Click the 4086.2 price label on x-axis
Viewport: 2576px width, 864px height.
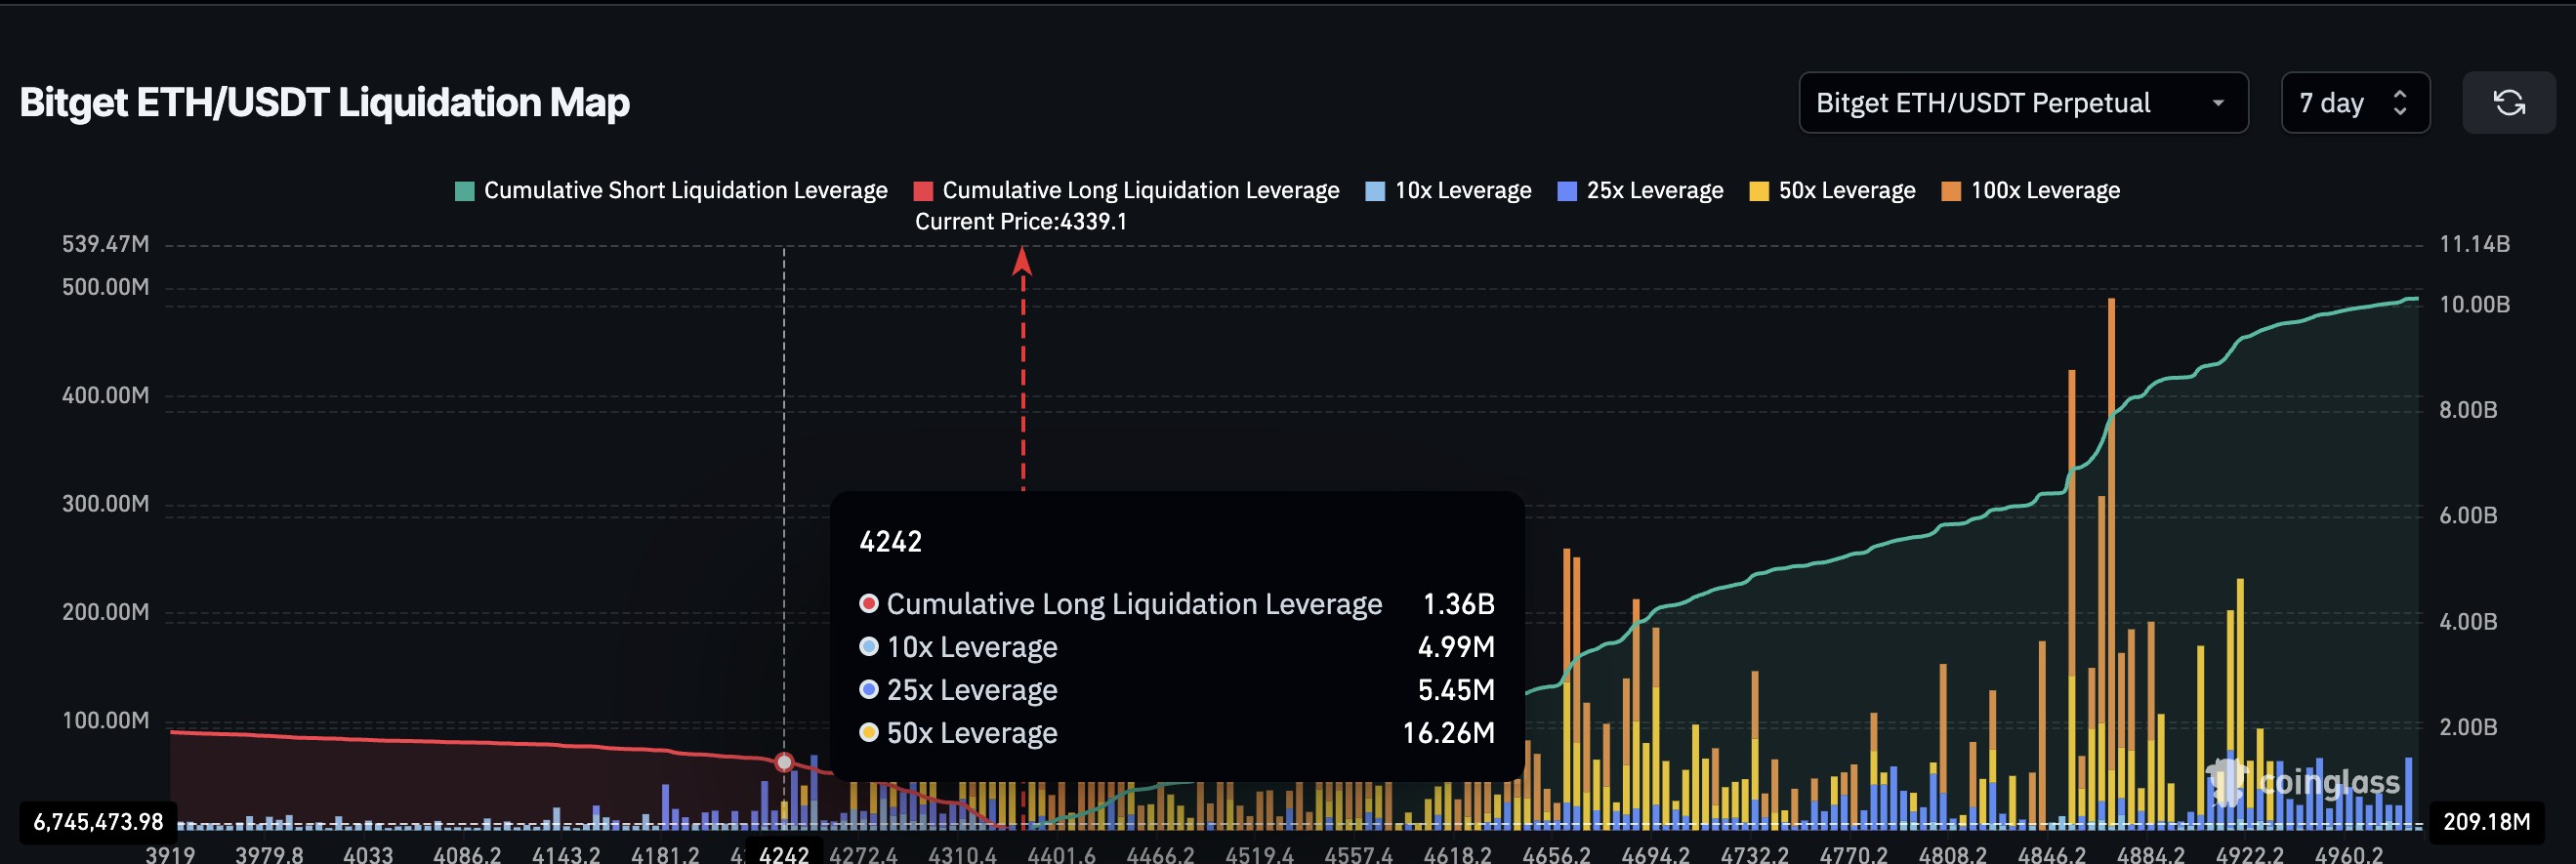(x=467, y=854)
